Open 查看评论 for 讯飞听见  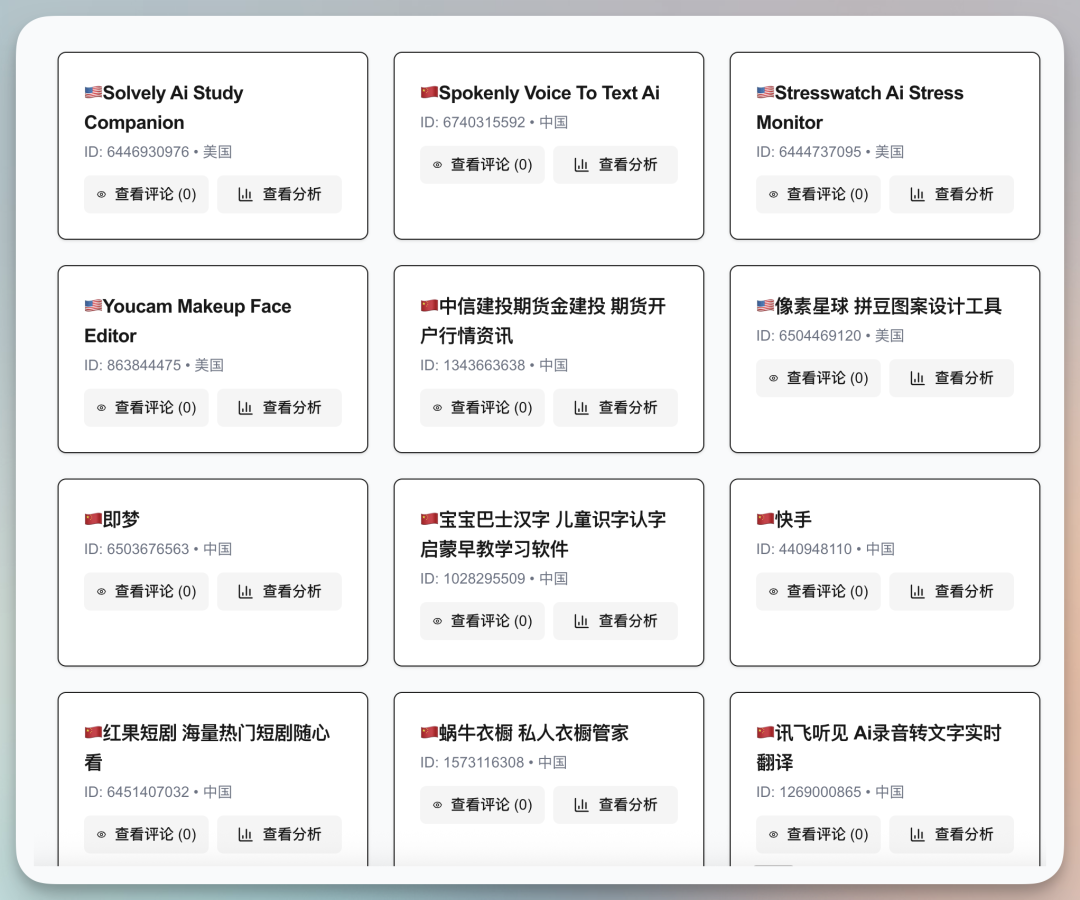pyautogui.click(x=818, y=835)
